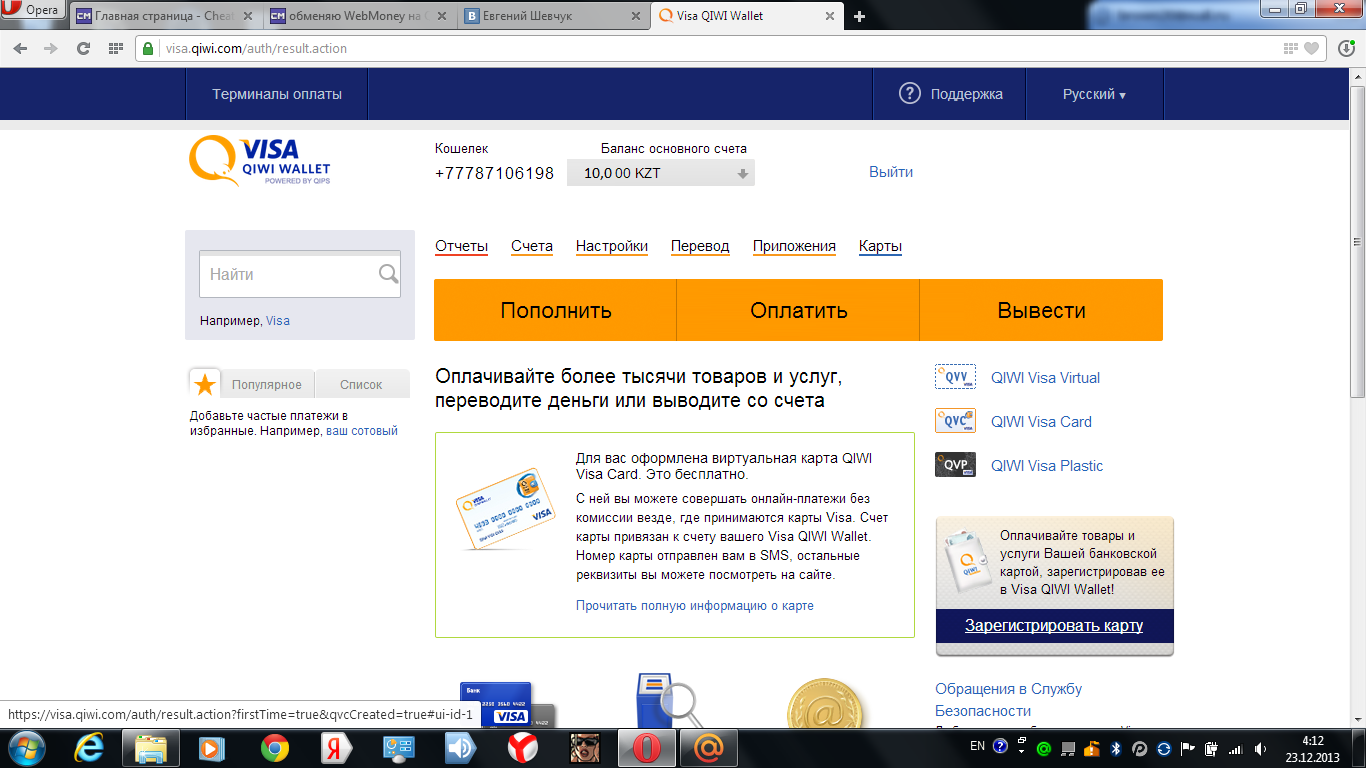Viewport: 1366px width, 768px height.
Task: Click the green padlock security icon
Action: pos(148,48)
